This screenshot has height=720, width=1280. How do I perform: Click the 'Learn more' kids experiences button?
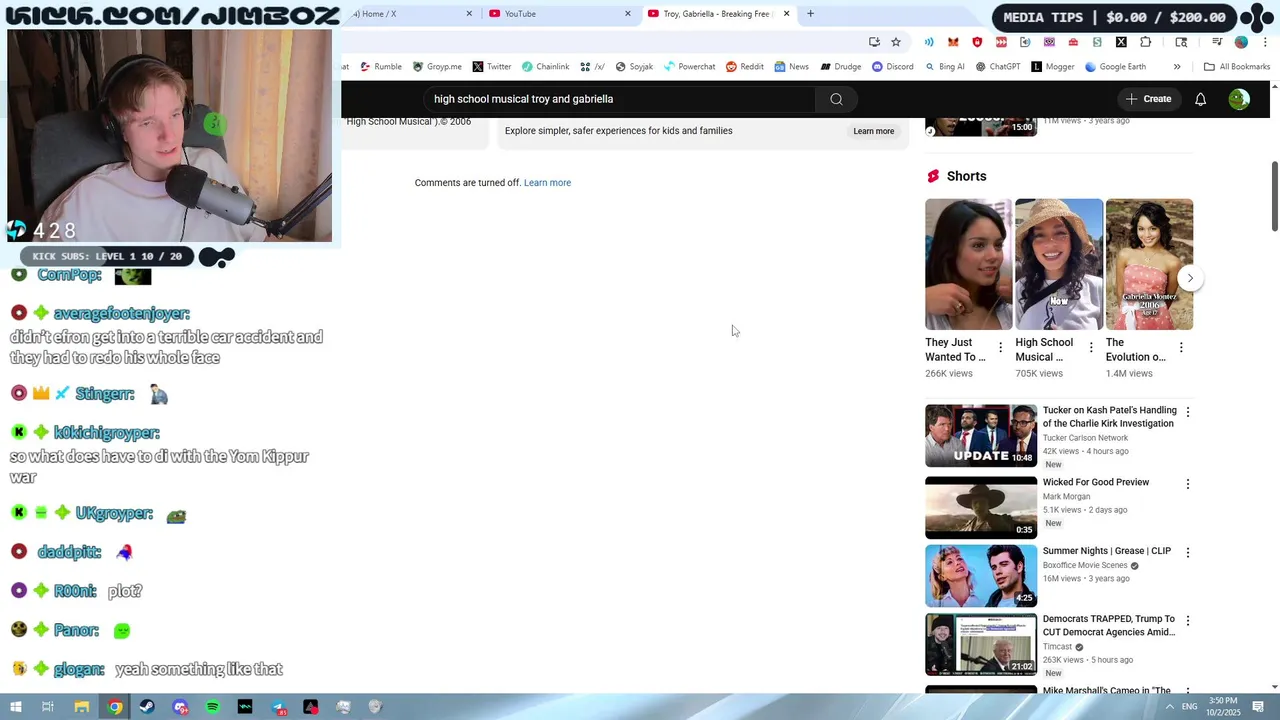873,131
